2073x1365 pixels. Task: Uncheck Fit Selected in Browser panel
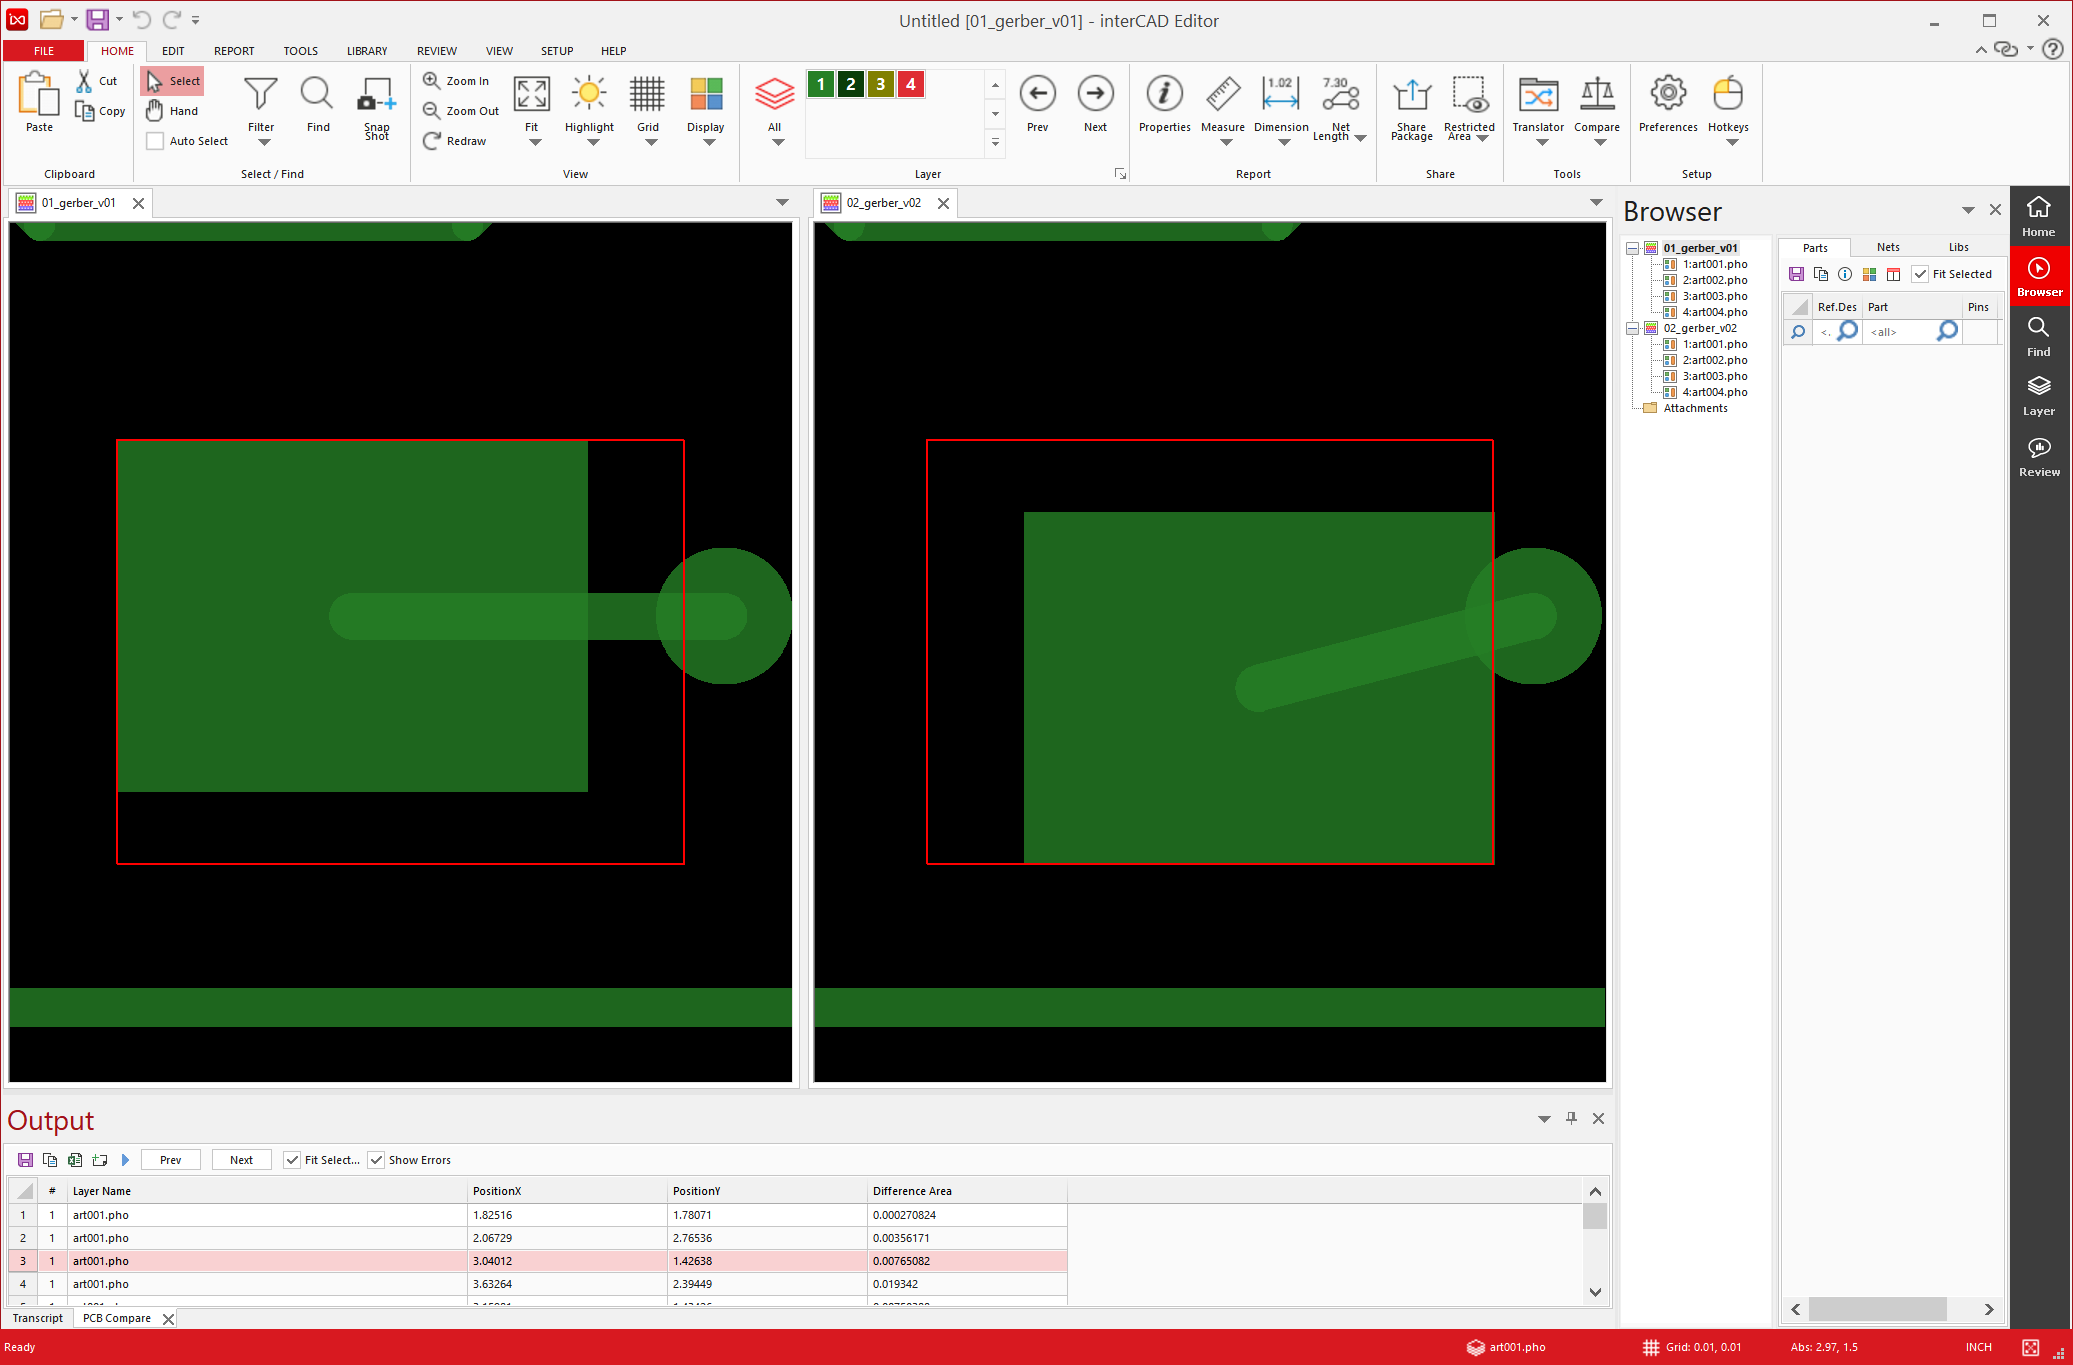(x=1920, y=274)
